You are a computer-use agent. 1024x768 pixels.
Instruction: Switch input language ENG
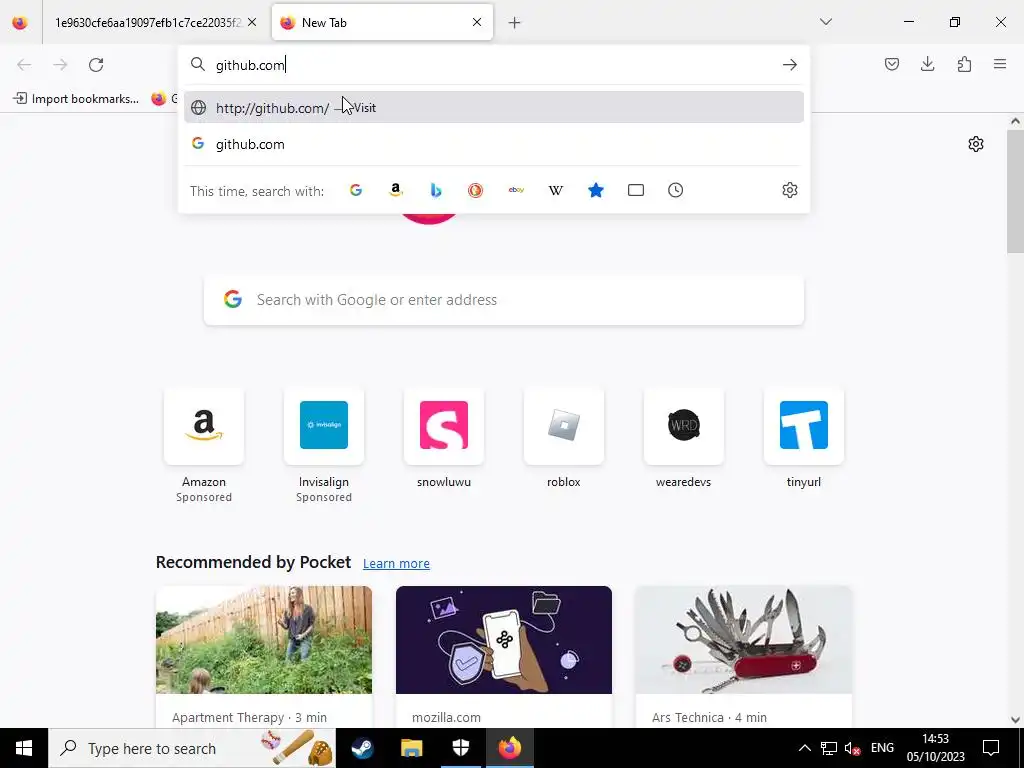(882, 748)
